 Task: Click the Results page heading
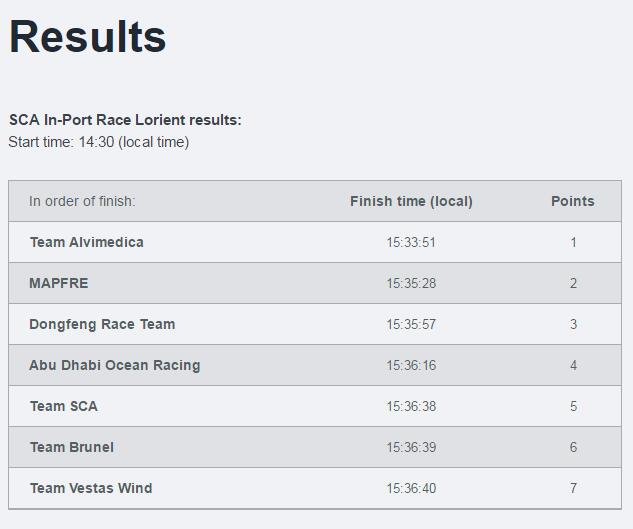coord(87,37)
